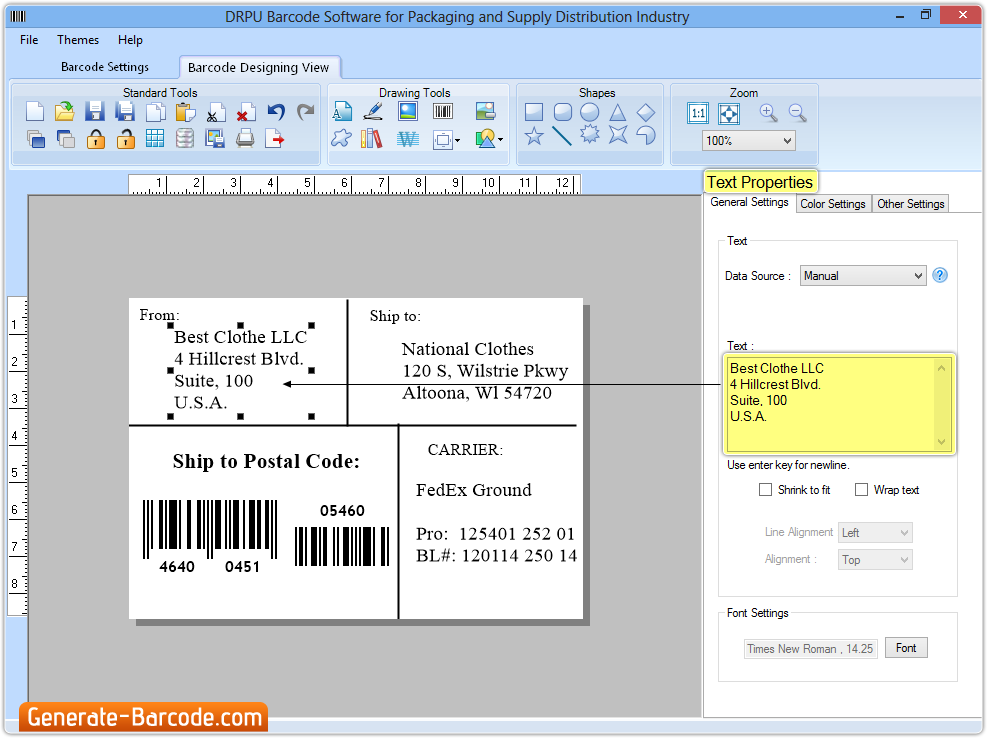This screenshot has width=987, height=738.
Task: Insert a picture with the image tool
Action: (x=408, y=111)
